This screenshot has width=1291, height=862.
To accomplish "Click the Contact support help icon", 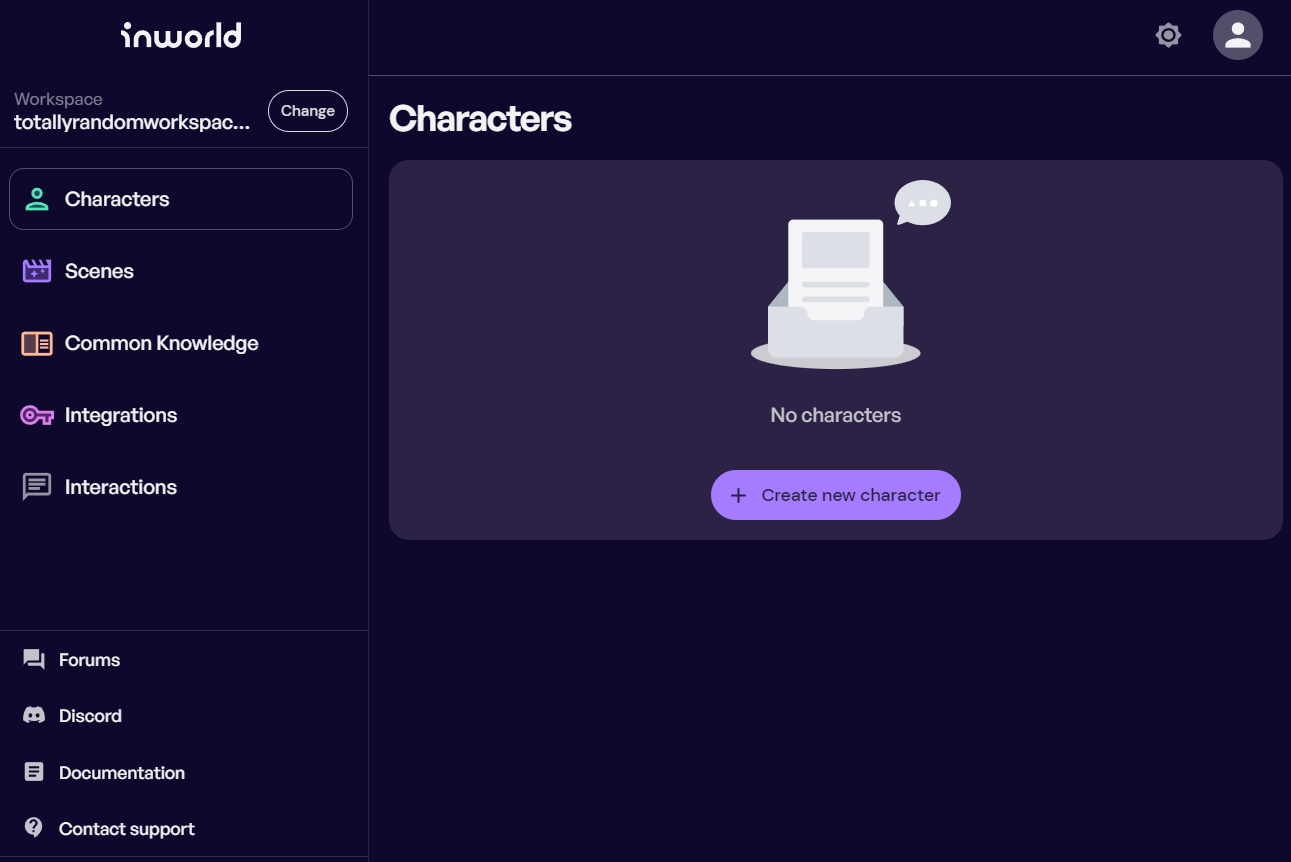I will [34, 828].
